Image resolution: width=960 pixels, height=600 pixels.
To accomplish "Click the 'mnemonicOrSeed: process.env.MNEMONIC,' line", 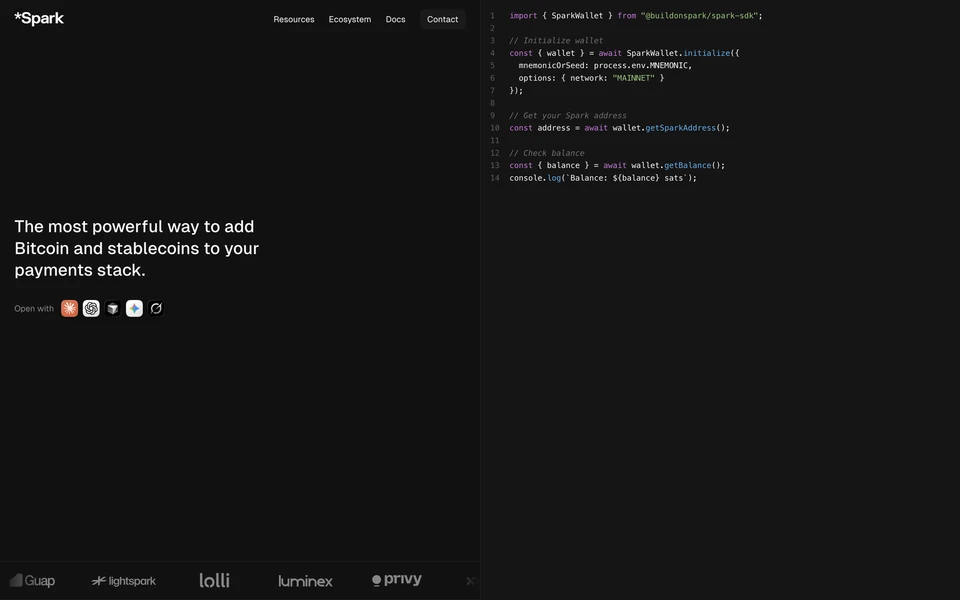I will 605,66.
